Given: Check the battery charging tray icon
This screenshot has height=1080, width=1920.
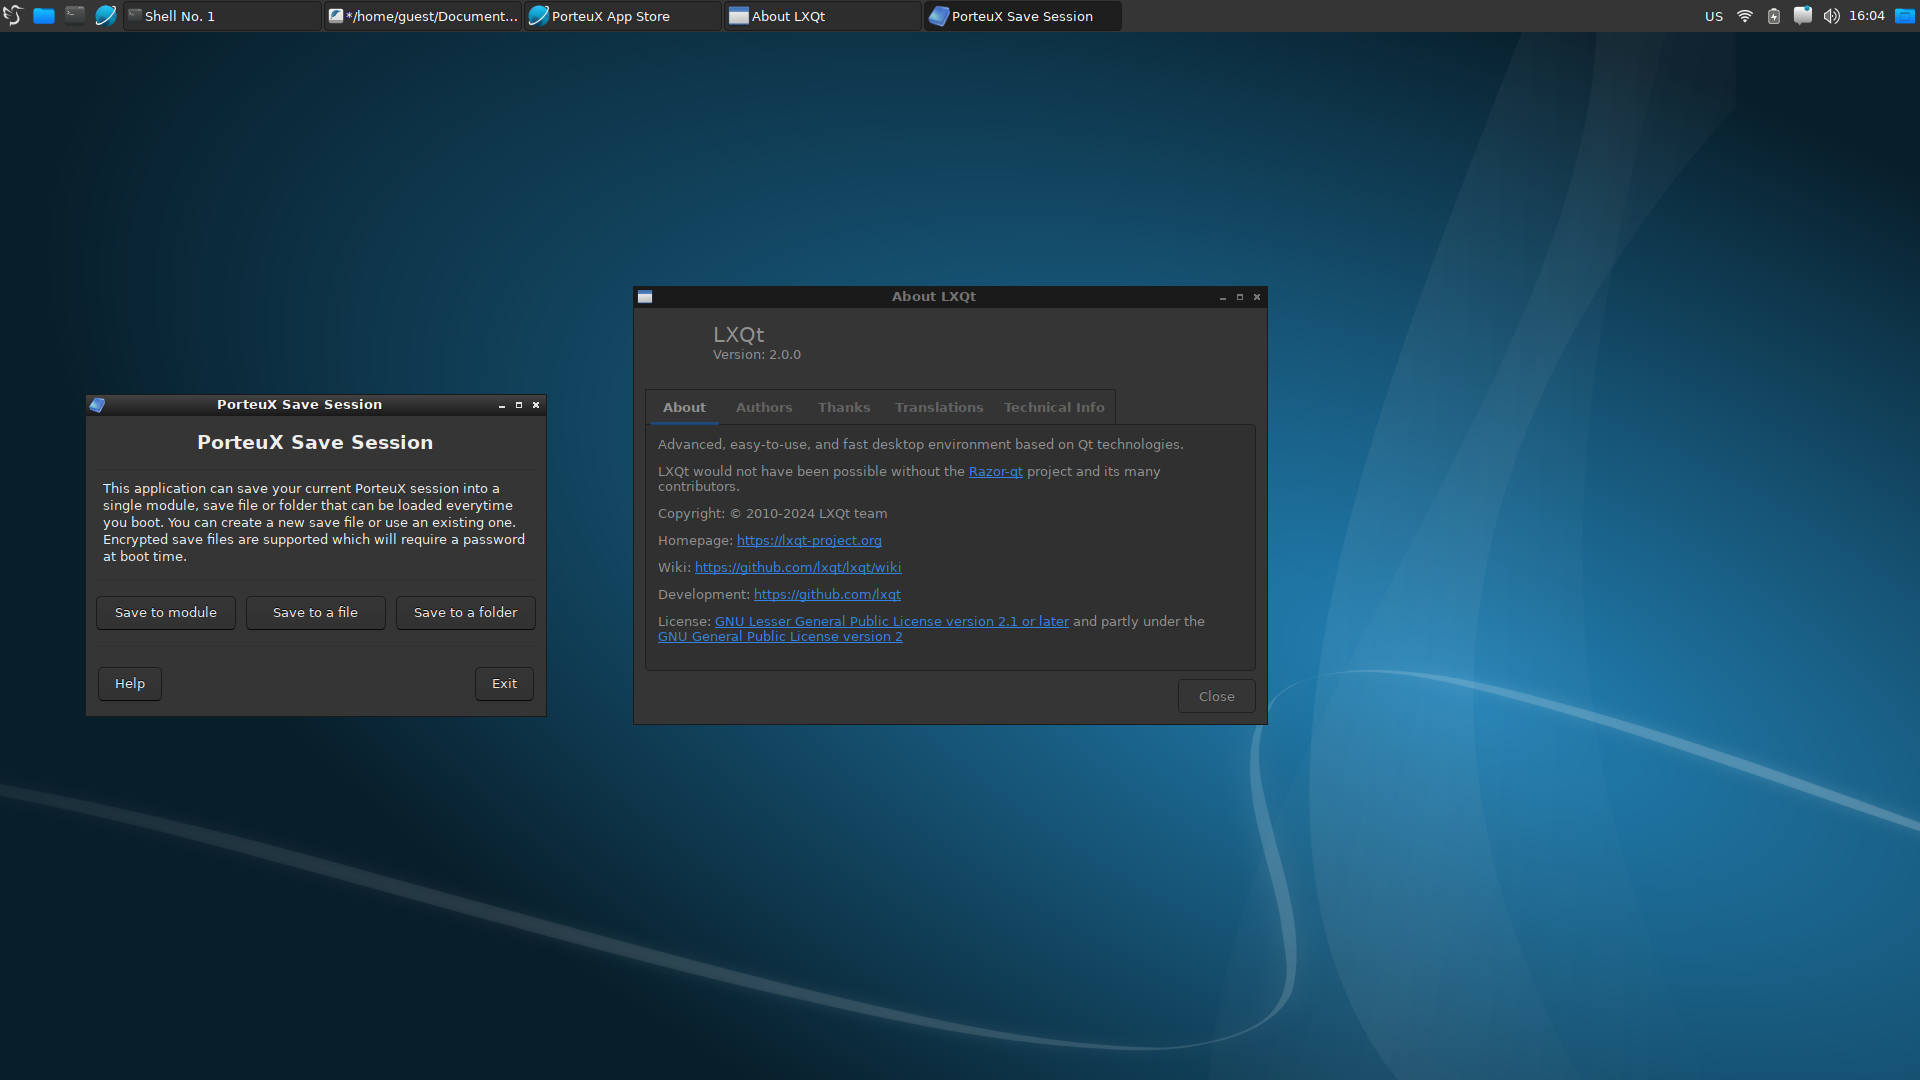Looking at the screenshot, I should pyautogui.click(x=1774, y=16).
